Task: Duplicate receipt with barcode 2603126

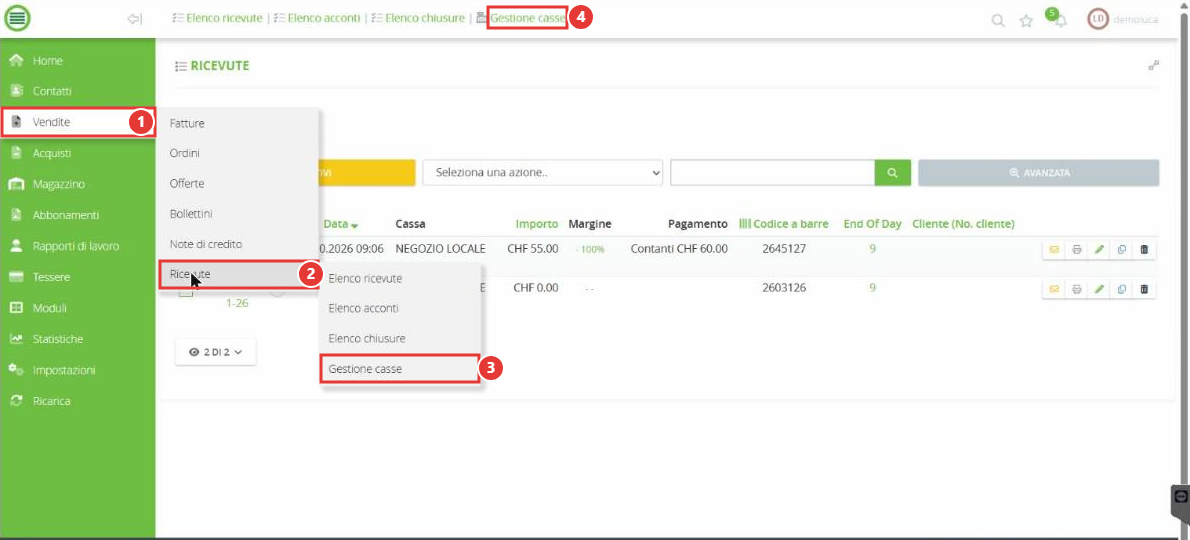Action: click(1122, 288)
